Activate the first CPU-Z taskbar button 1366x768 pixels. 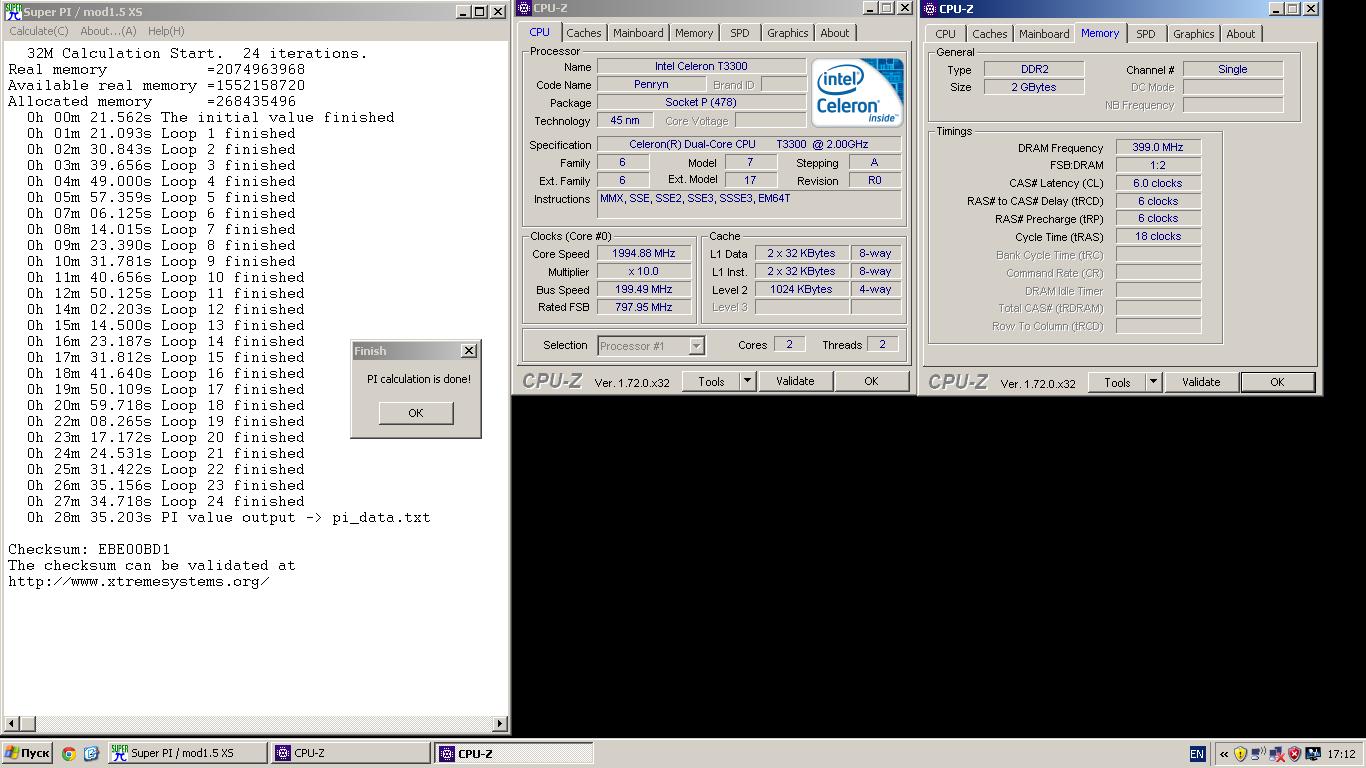351,753
